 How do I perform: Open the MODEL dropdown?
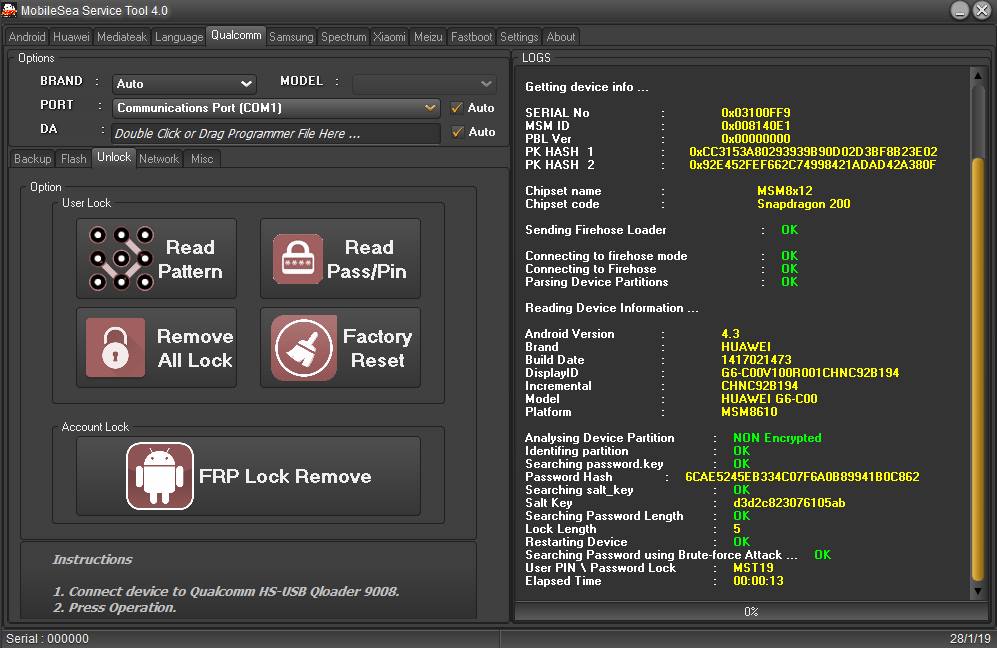(x=424, y=83)
